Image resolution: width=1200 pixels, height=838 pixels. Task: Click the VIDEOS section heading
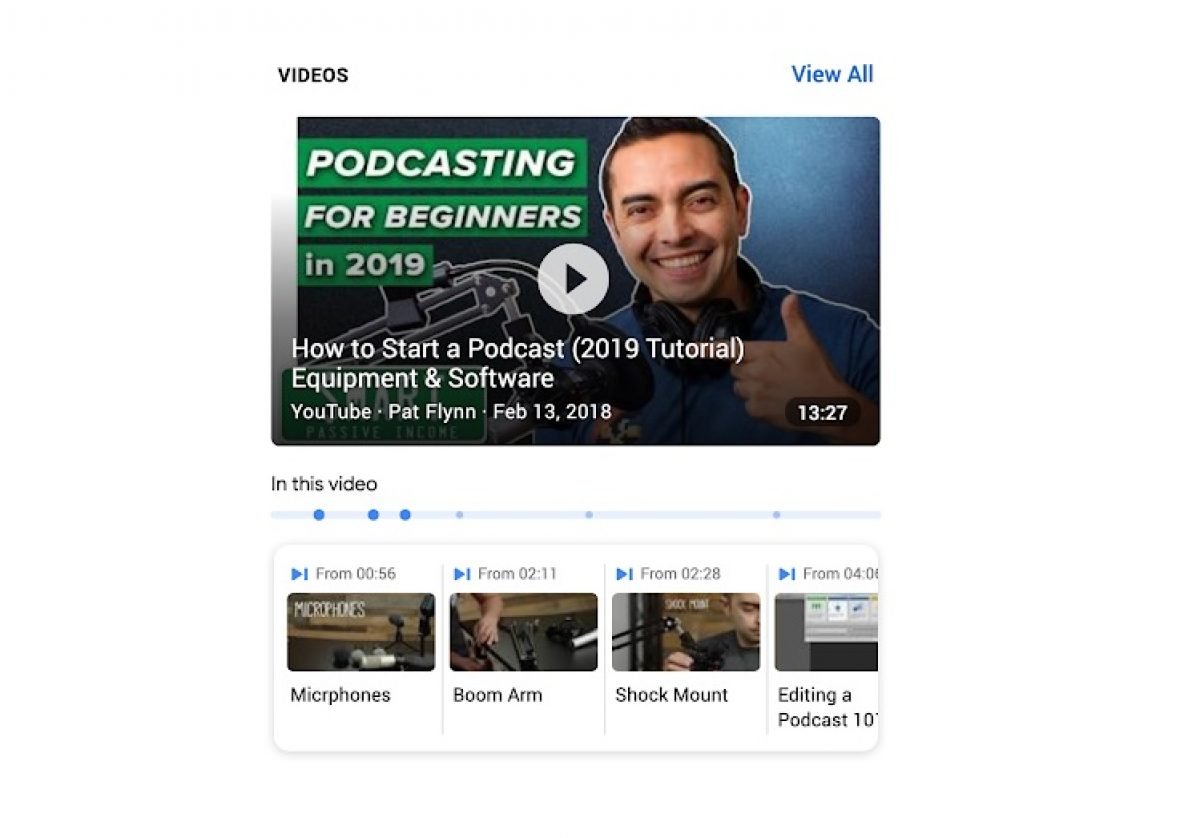point(313,75)
